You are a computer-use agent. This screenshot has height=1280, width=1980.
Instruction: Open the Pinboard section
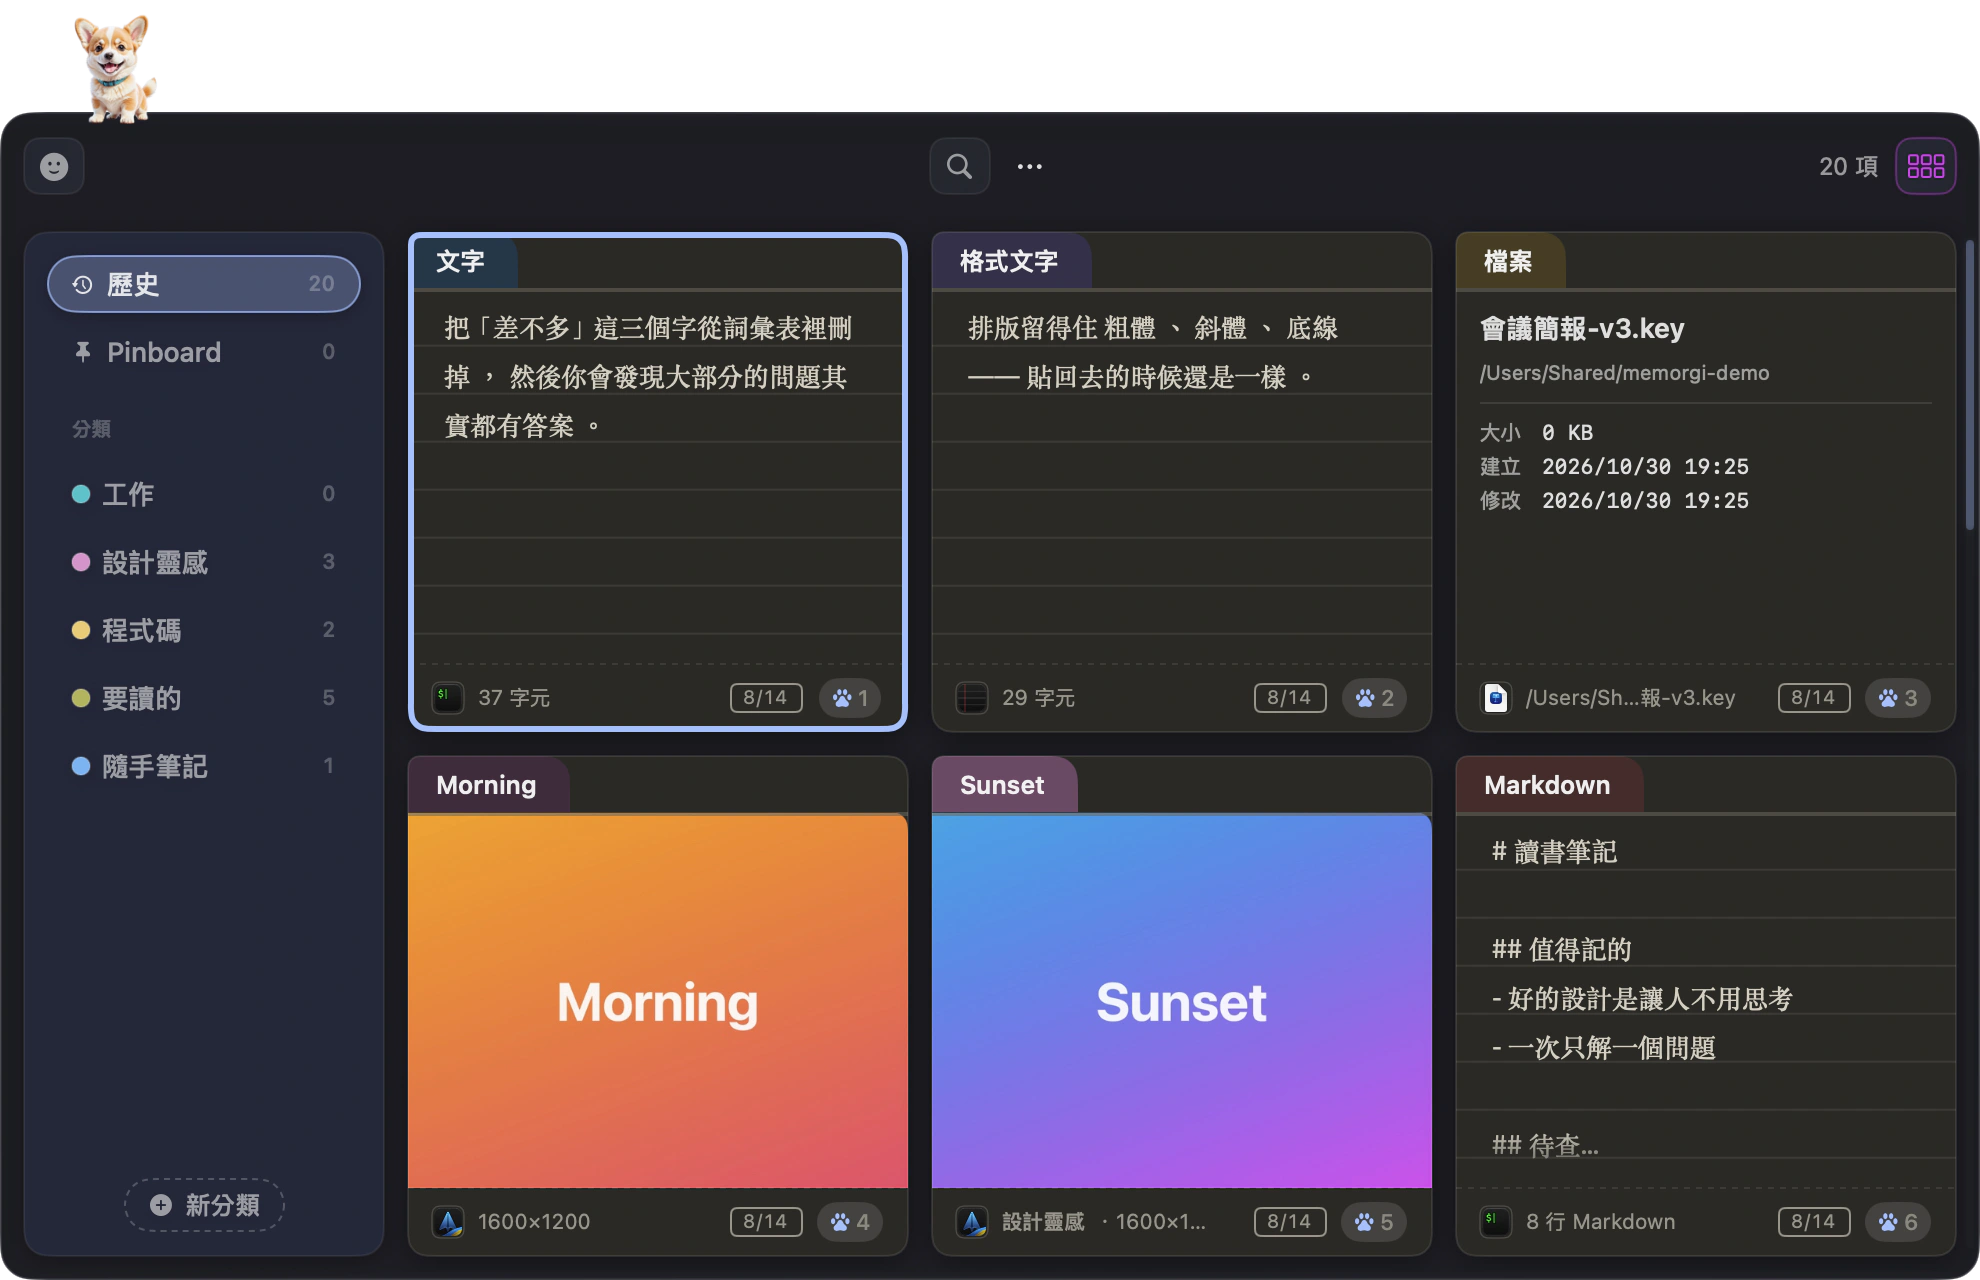(x=204, y=352)
